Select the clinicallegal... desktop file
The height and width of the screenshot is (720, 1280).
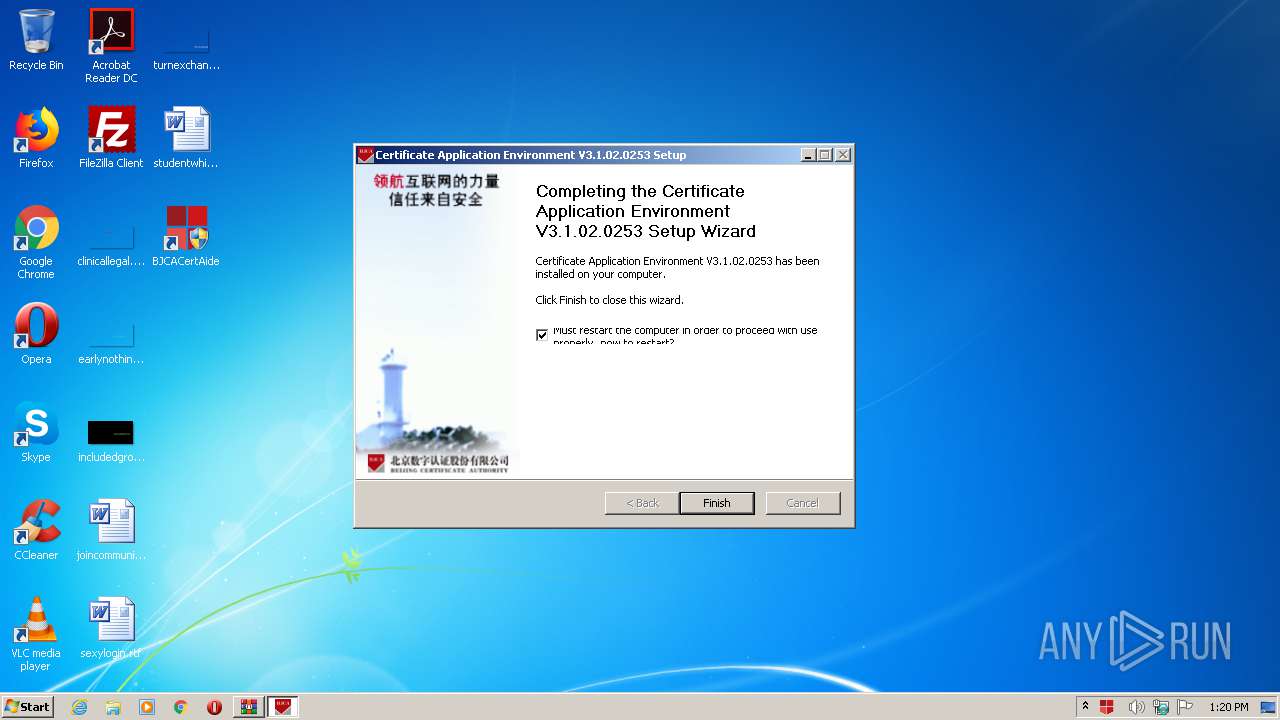point(111,243)
